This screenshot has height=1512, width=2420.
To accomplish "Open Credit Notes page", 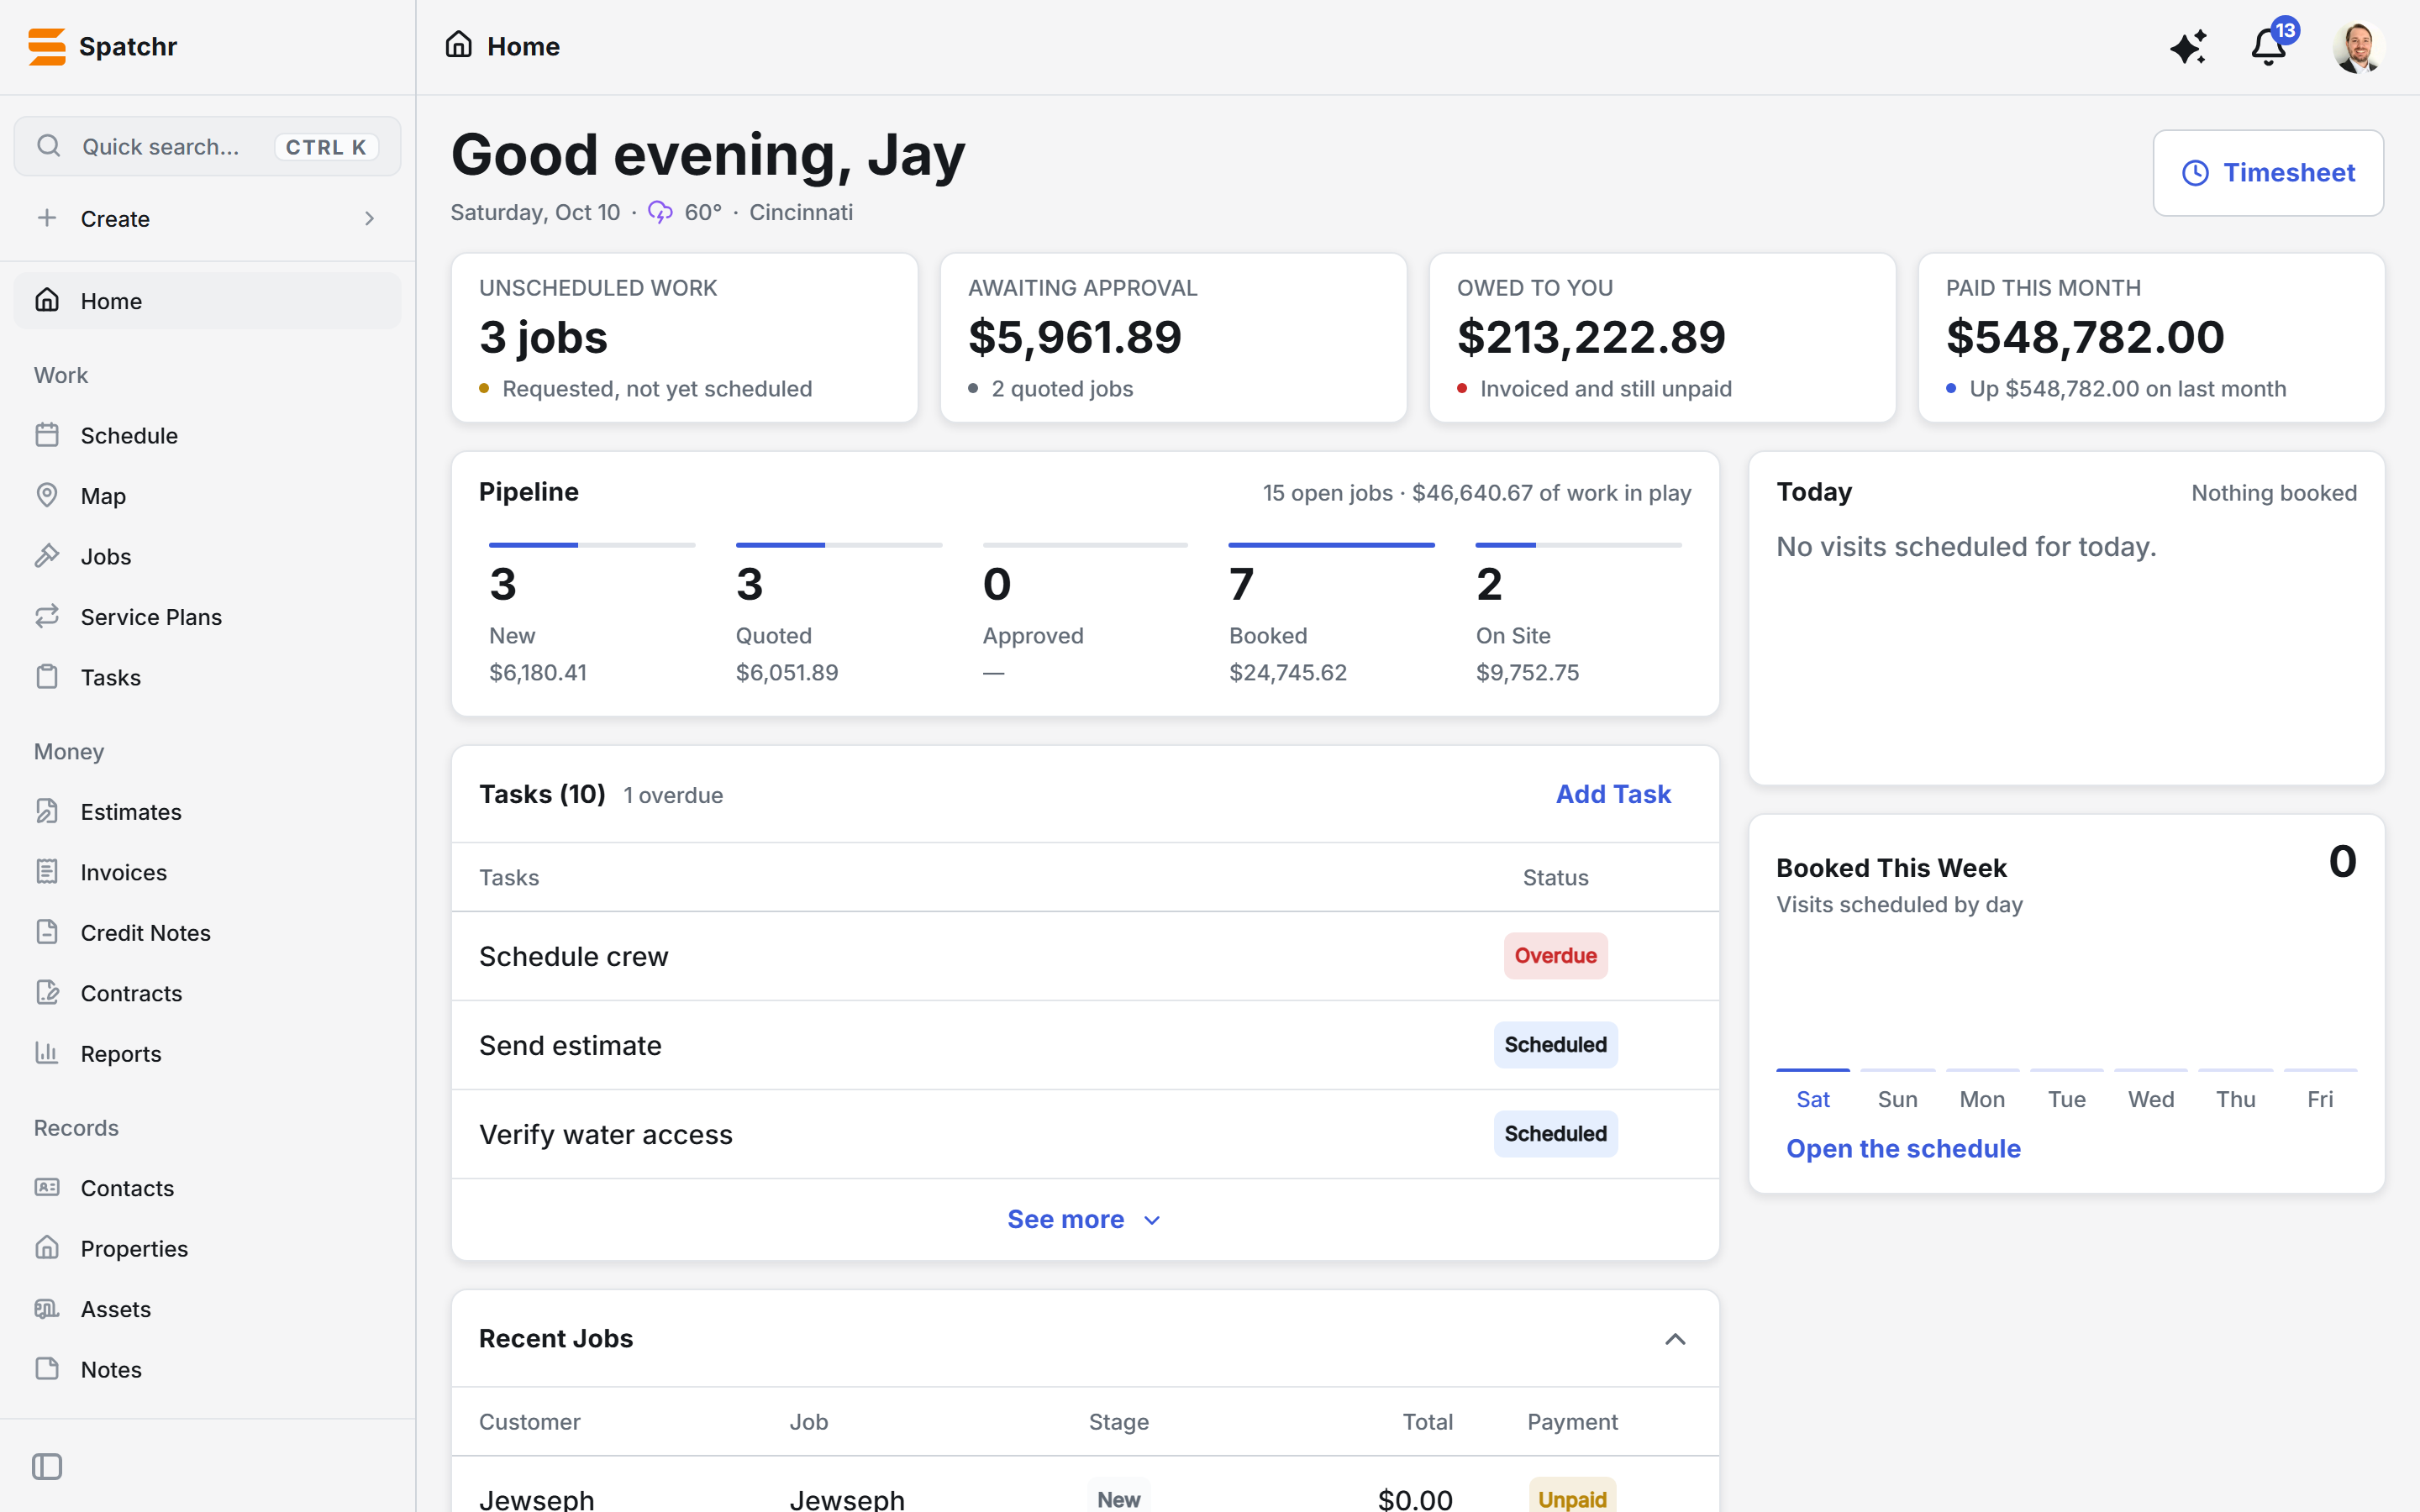I will (207, 933).
